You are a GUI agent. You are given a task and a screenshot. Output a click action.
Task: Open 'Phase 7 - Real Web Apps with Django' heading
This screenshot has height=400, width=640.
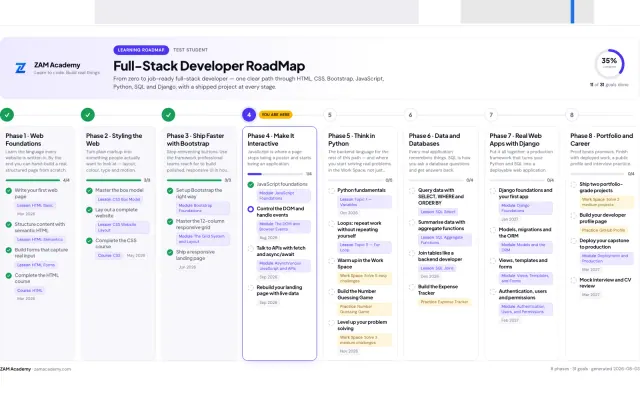pos(516,140)
